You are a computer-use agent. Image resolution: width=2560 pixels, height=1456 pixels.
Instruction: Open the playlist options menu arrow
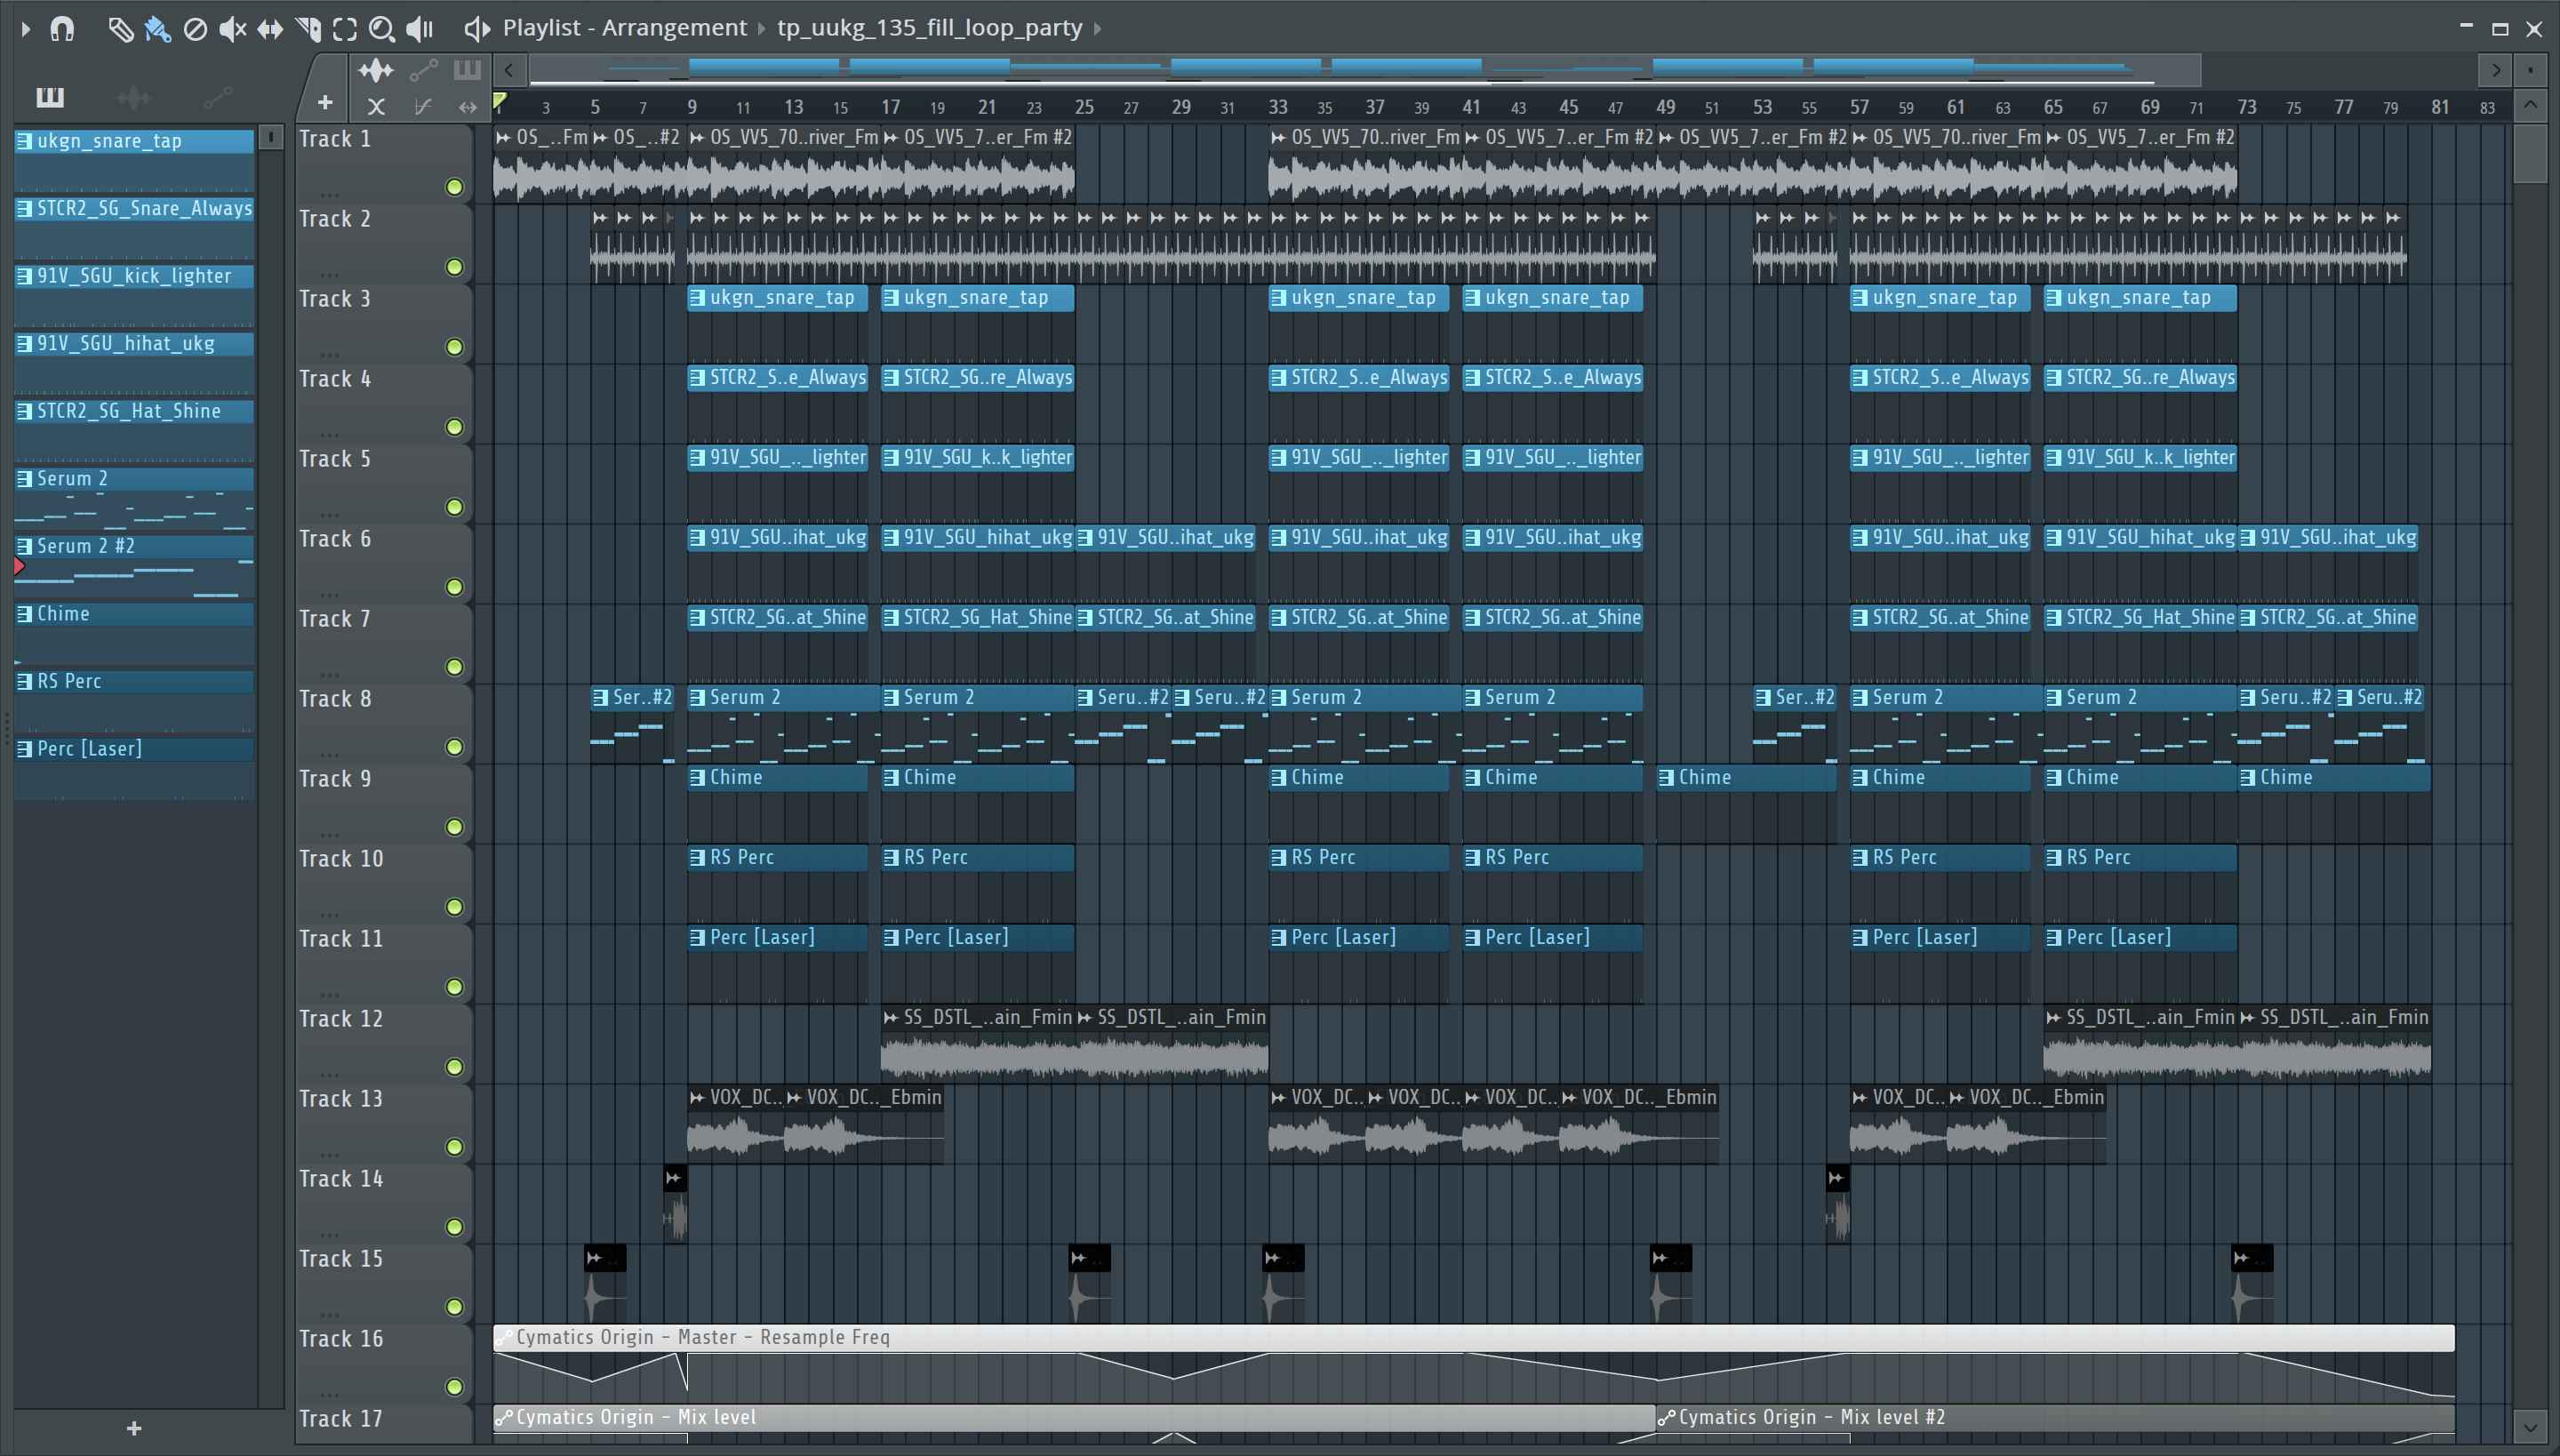26,29
